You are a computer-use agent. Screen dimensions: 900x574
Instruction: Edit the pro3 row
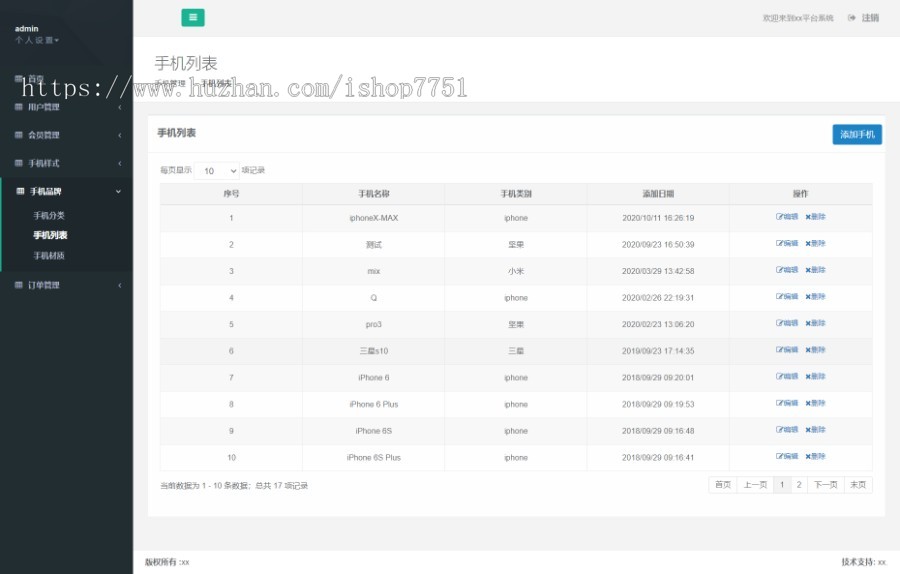[787, 323]
